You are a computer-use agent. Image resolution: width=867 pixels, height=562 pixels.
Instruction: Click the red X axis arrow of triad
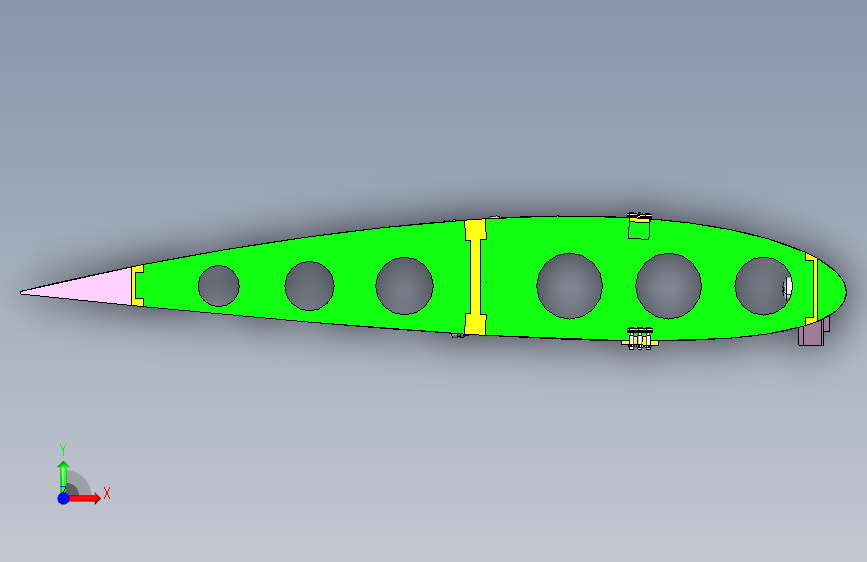[x=86, y=498]
